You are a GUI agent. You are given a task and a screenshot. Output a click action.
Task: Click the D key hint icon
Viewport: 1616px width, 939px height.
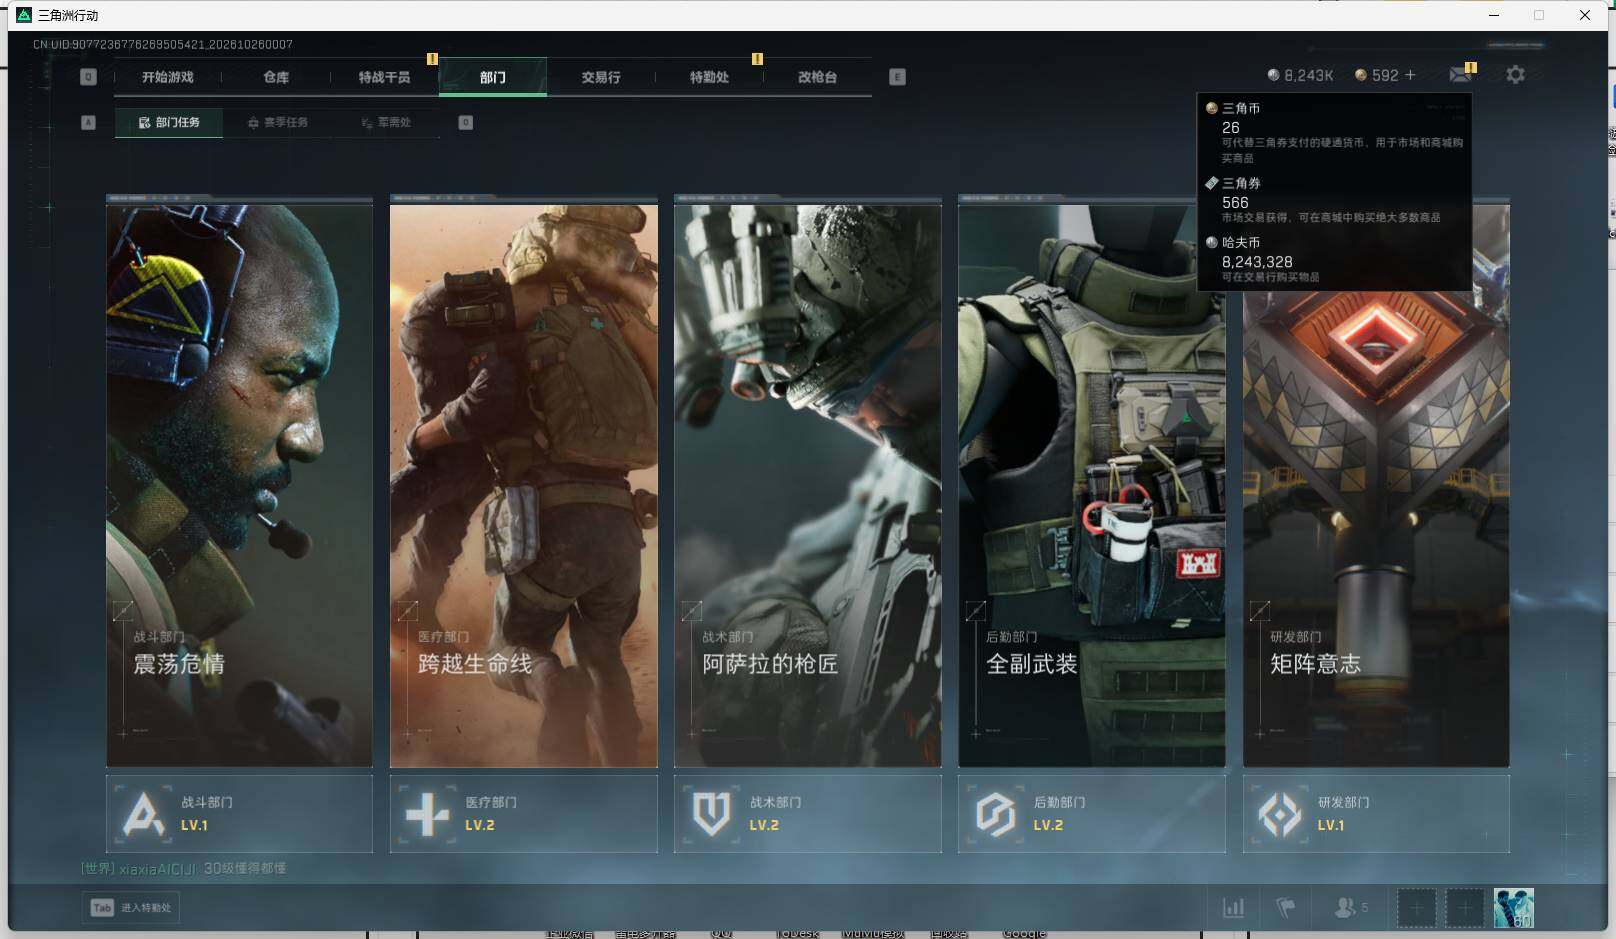click(x=465, y=122)
